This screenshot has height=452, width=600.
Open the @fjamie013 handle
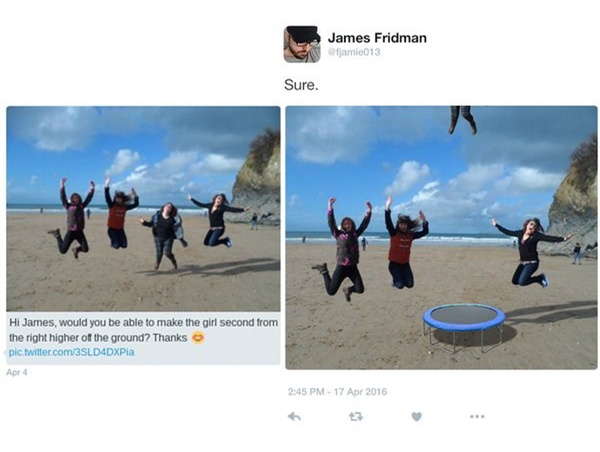point(354,52)
